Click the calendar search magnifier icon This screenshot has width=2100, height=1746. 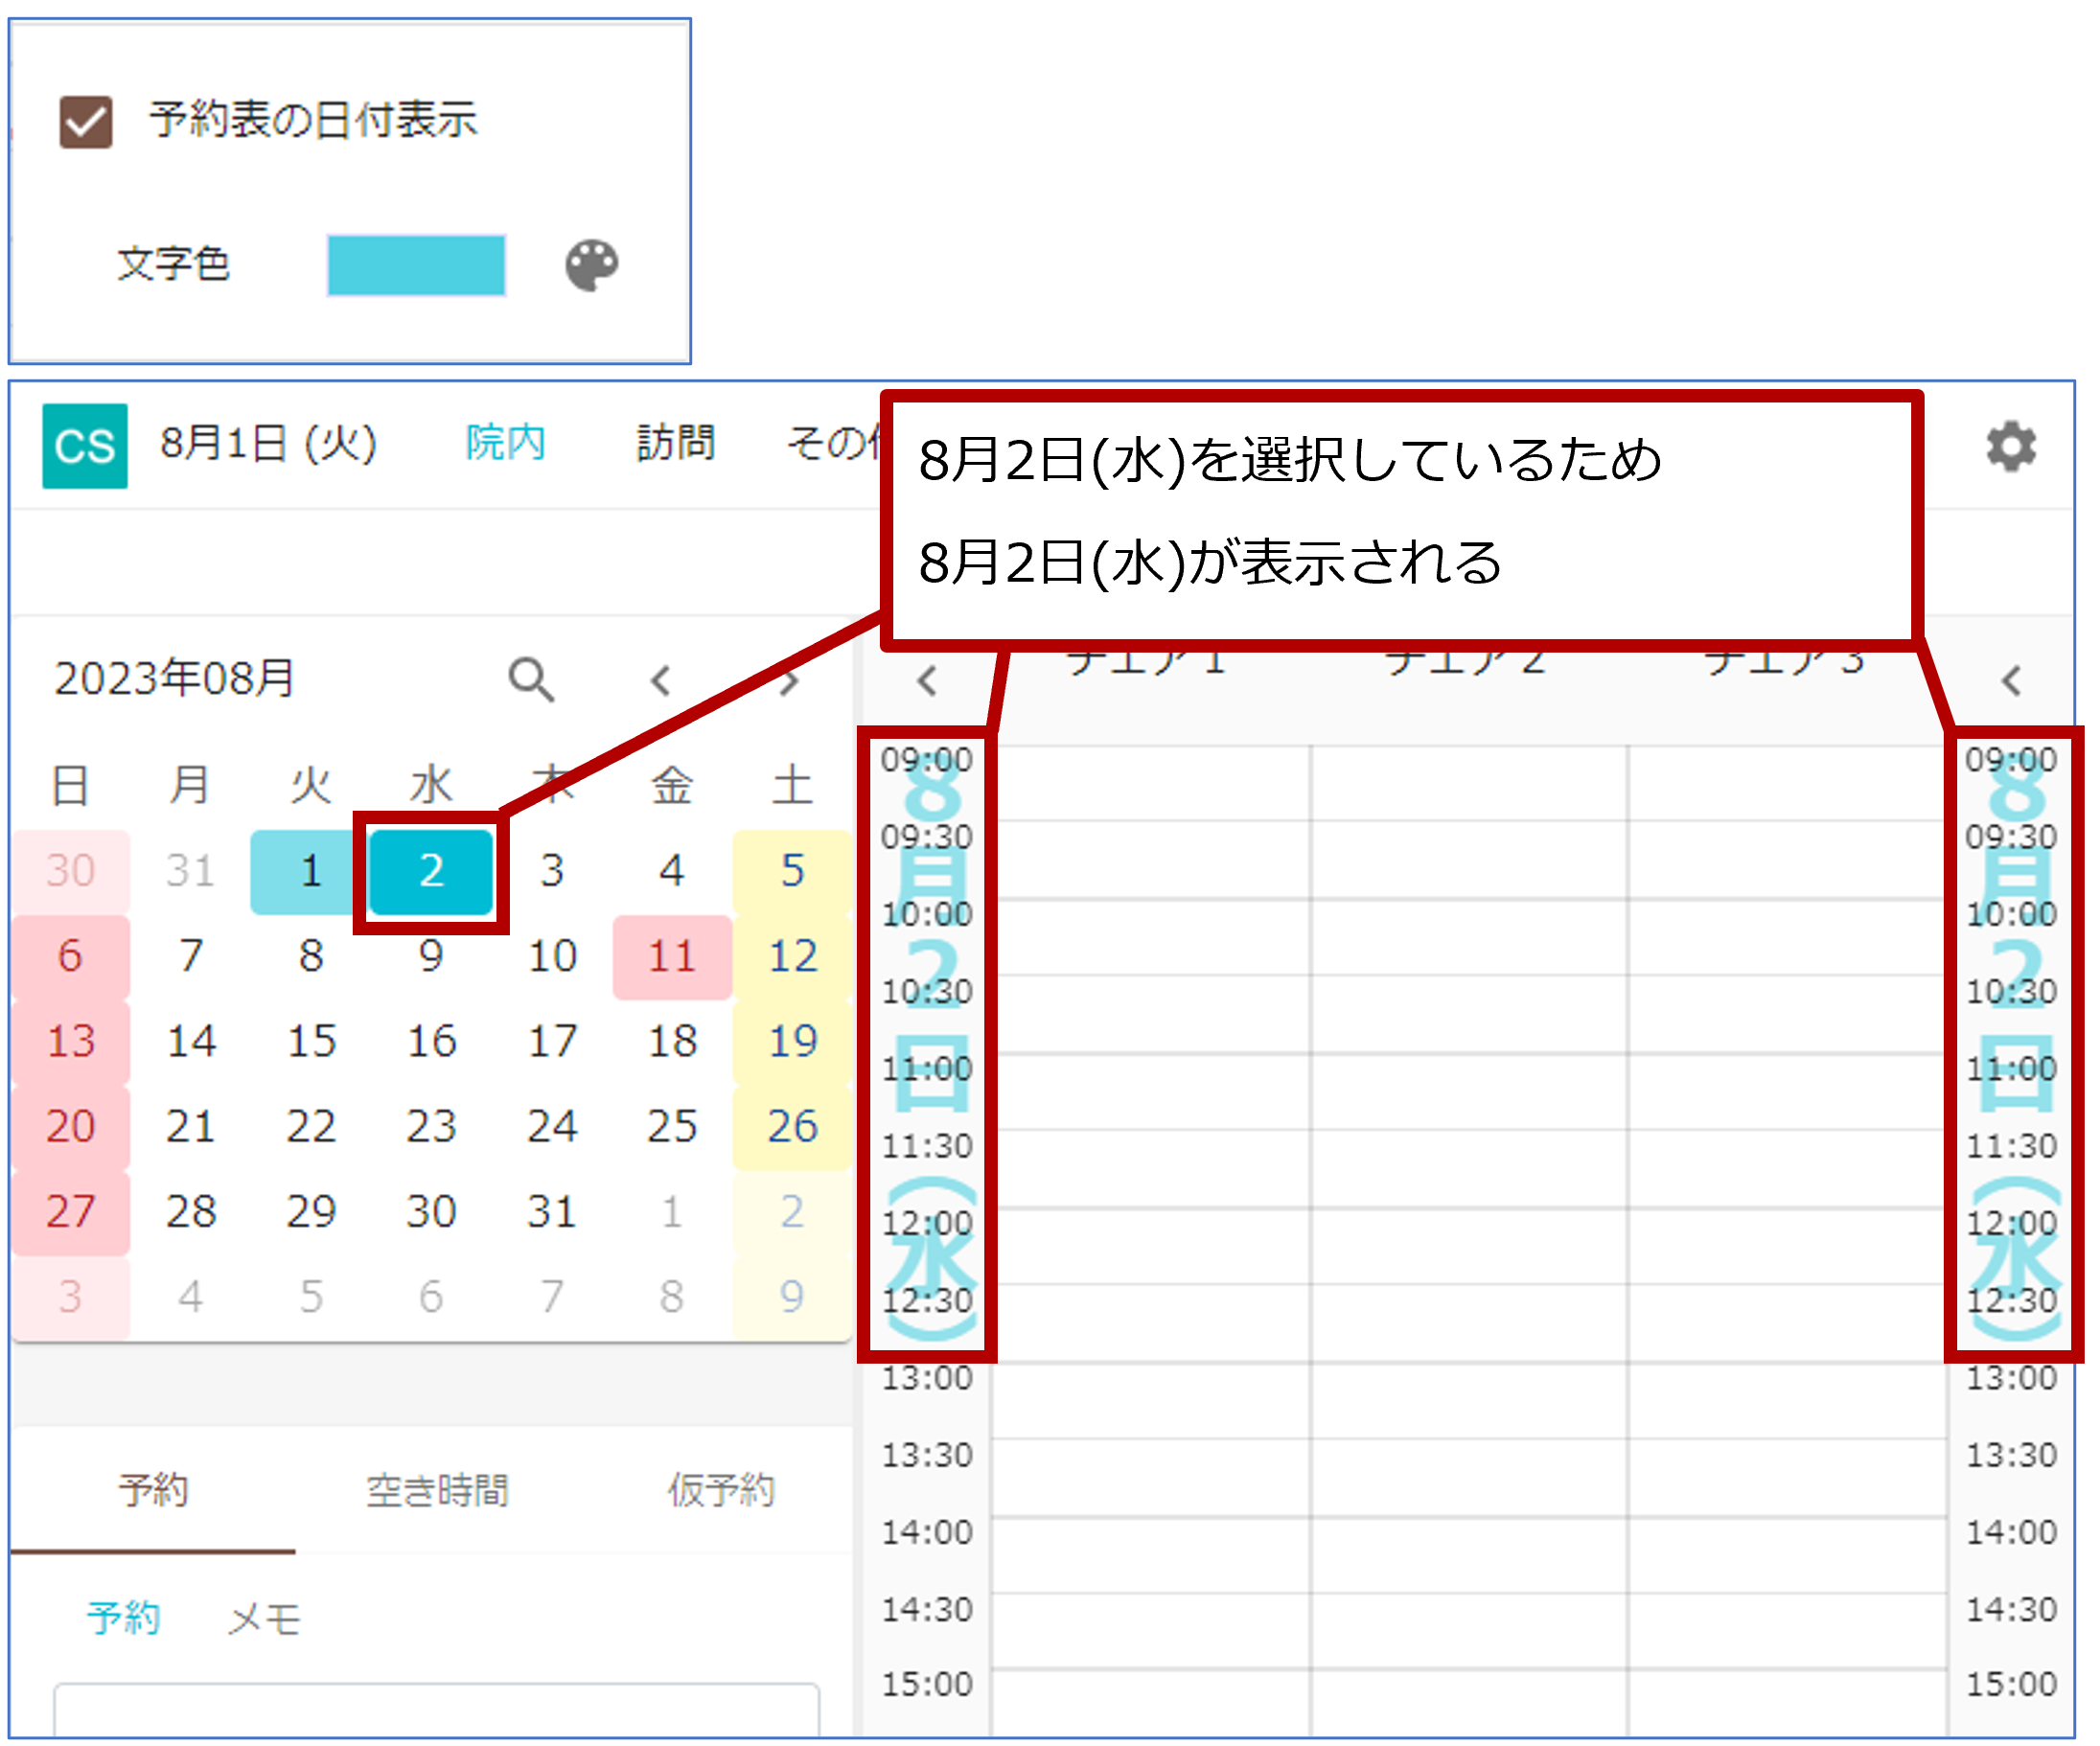pos(531,680)
